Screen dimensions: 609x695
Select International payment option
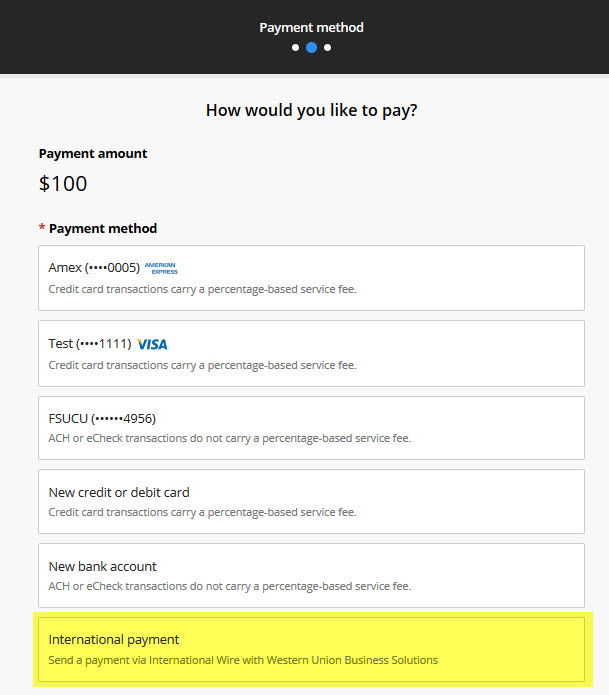coord(312,650)
